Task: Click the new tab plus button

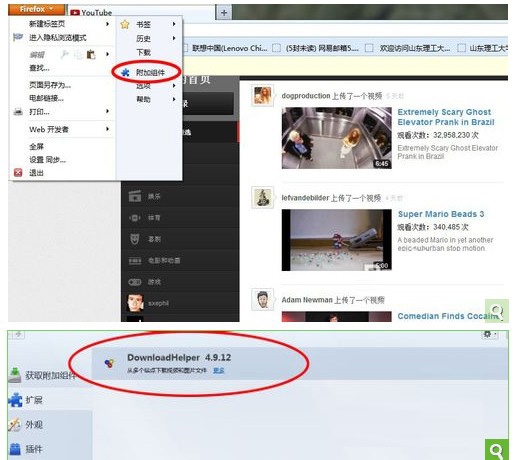Action: [224, 13]
